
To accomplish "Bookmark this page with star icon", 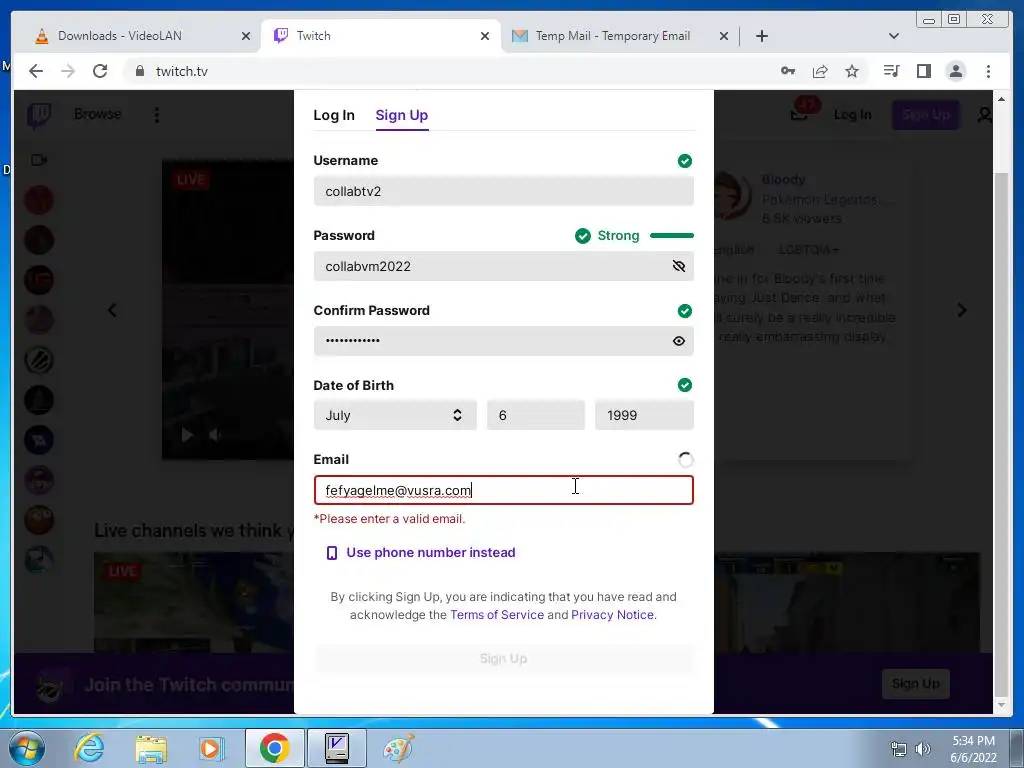I will (852, 71).
